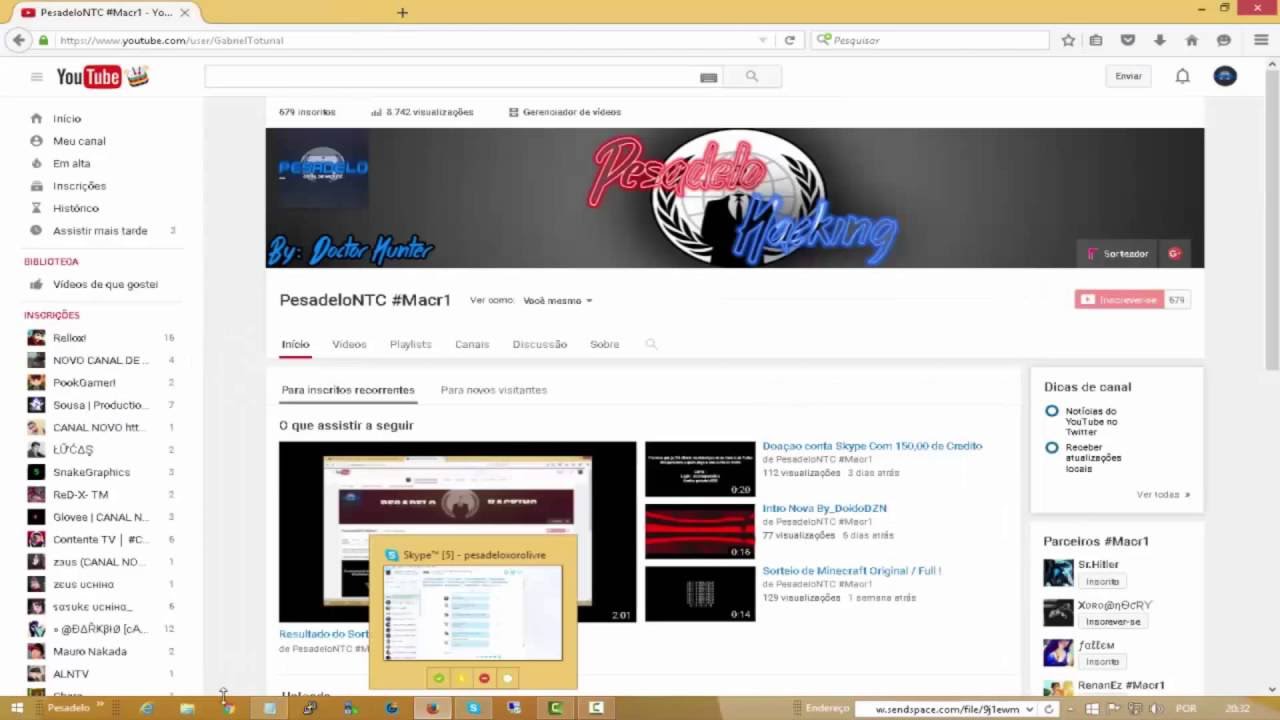Open 'Doaçao conta Skype Com 150,00 de Credito' video

[x=872, y=446]
